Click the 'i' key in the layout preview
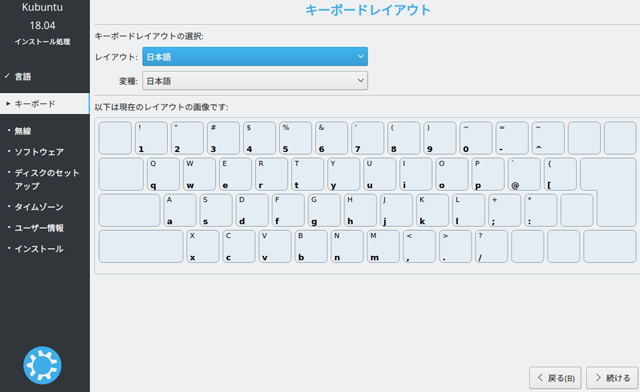This screenshot has height=392, width=640. (x=416, y=174)
